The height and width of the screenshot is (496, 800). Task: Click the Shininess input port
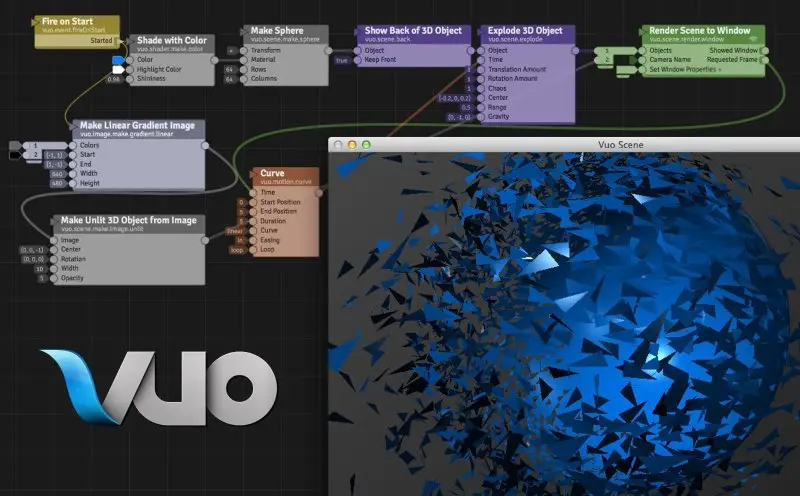tap(130, 79)
